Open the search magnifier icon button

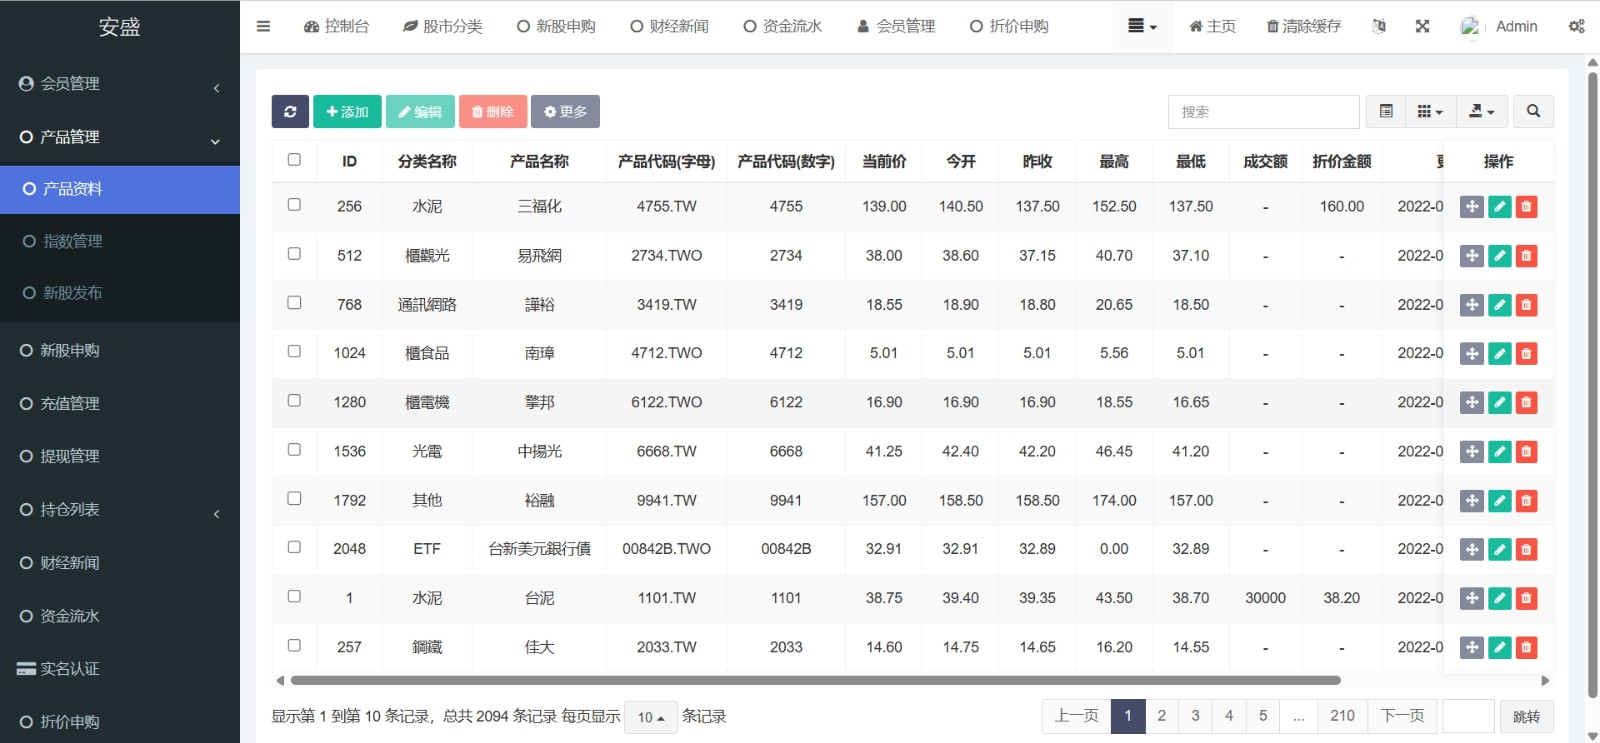(x=1533, y=112)
